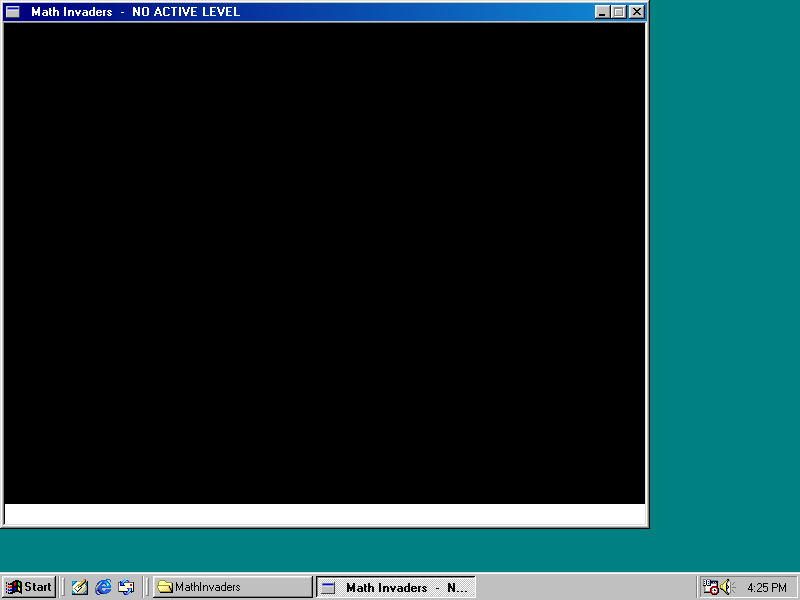Click the Windows flag on the Start button
This screenshot has height=600, width=800.
click(x=16, y=587)
